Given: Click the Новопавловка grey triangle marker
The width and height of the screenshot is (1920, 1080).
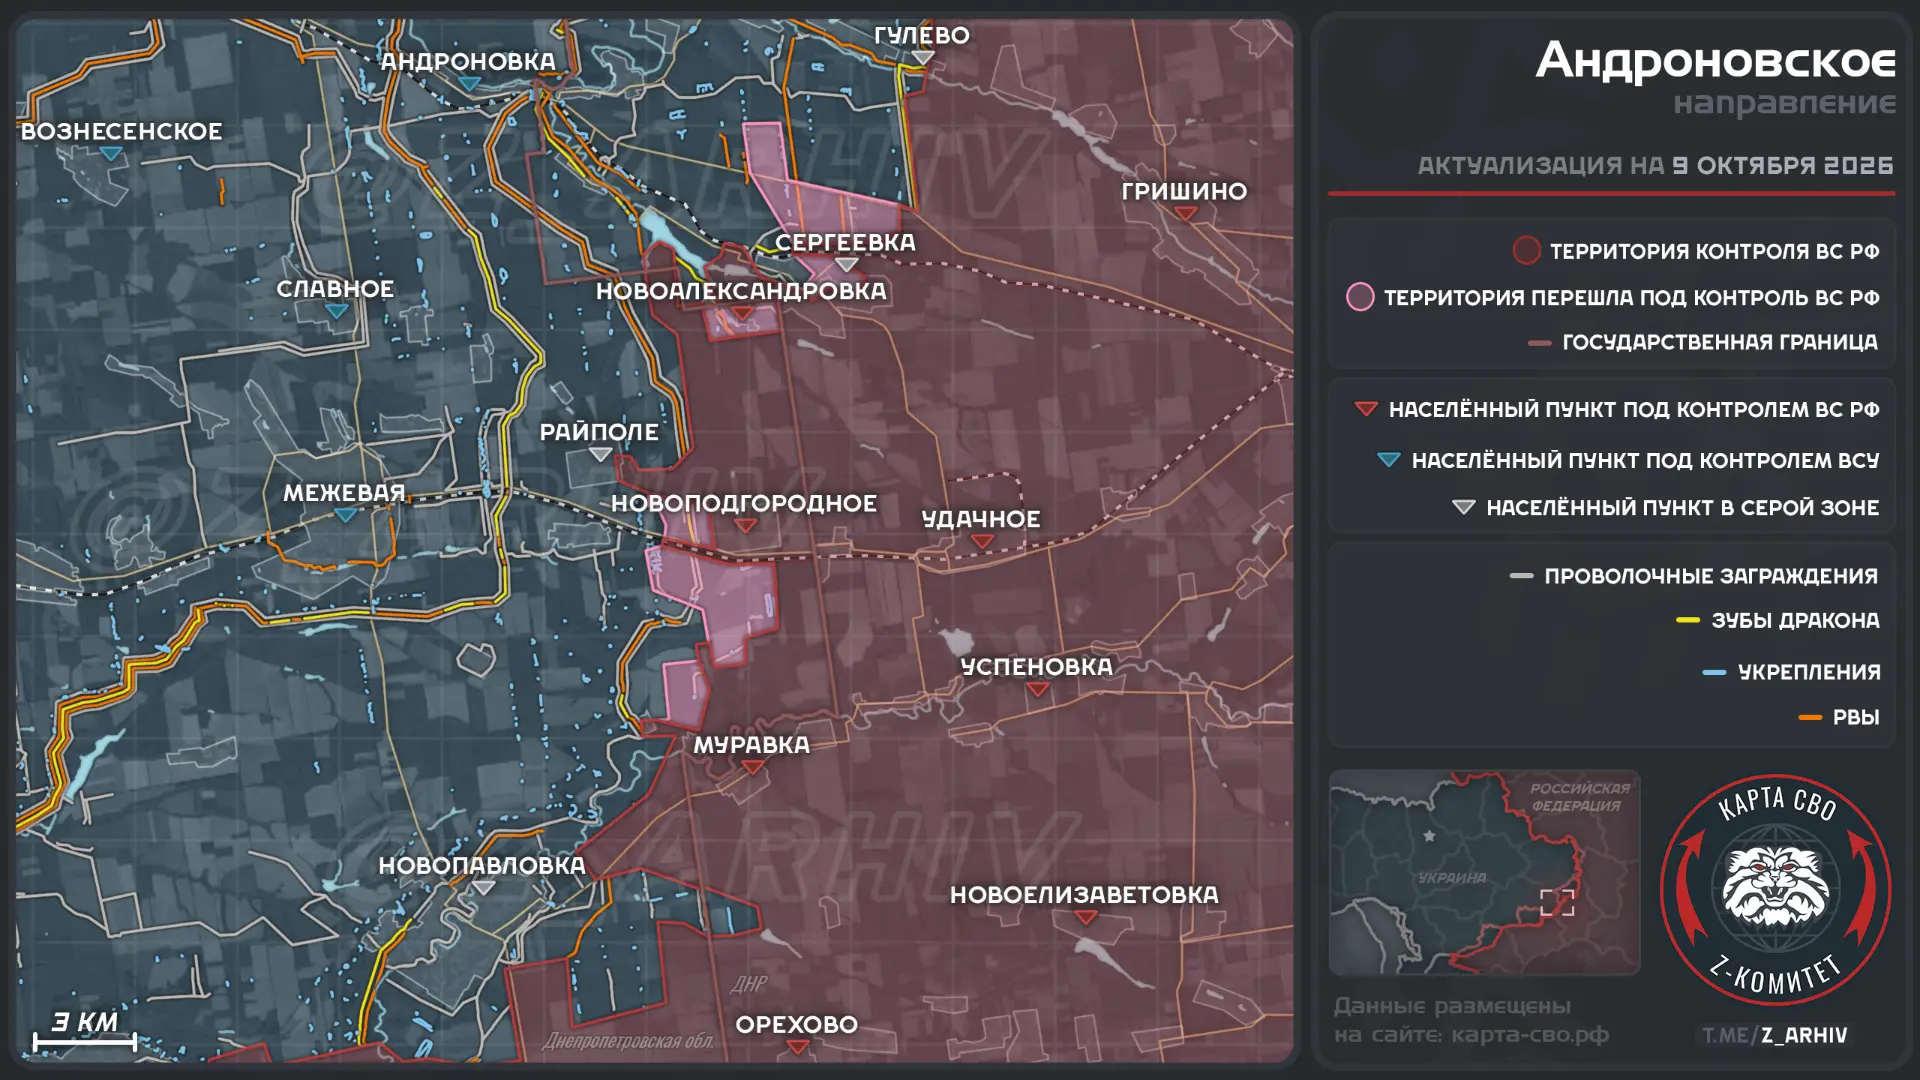Looking at the screenshot, I should click(x=483, y=888).
